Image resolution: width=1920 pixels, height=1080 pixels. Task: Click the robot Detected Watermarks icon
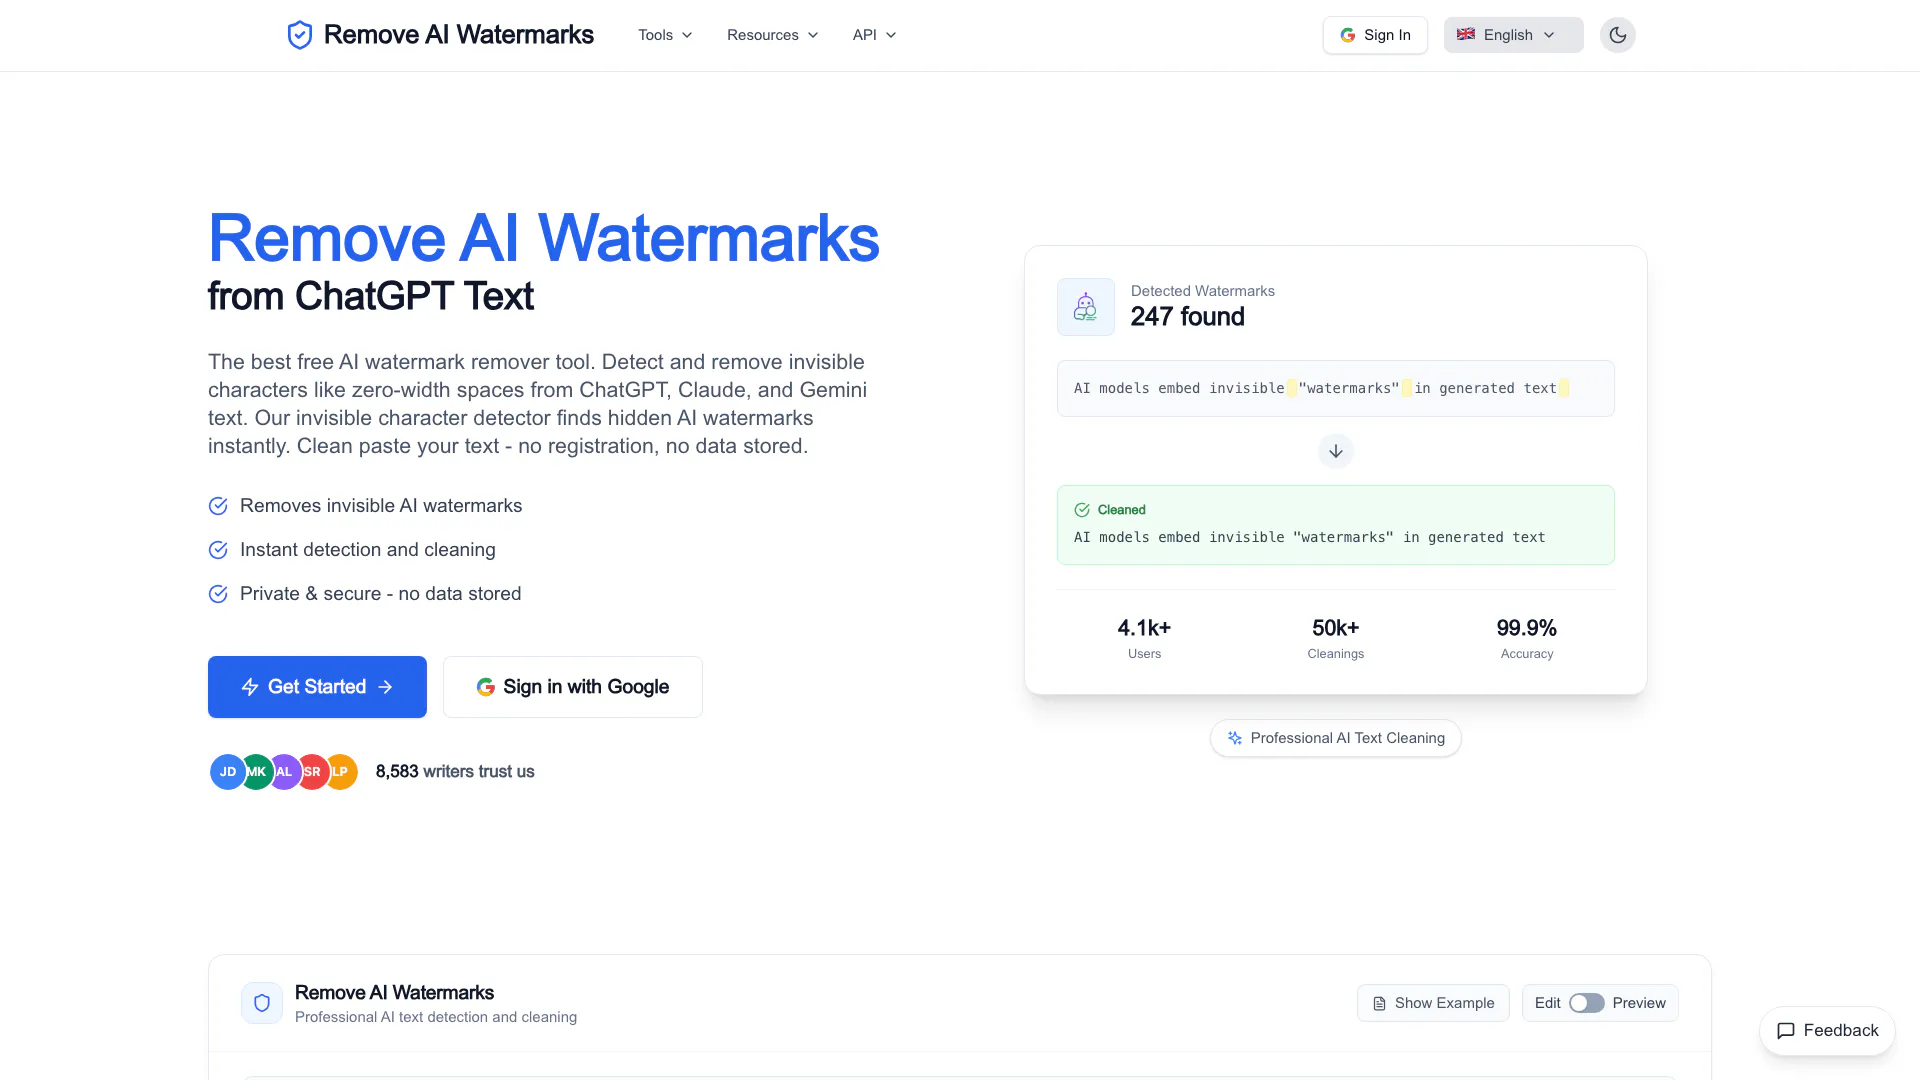(1085, 307)
